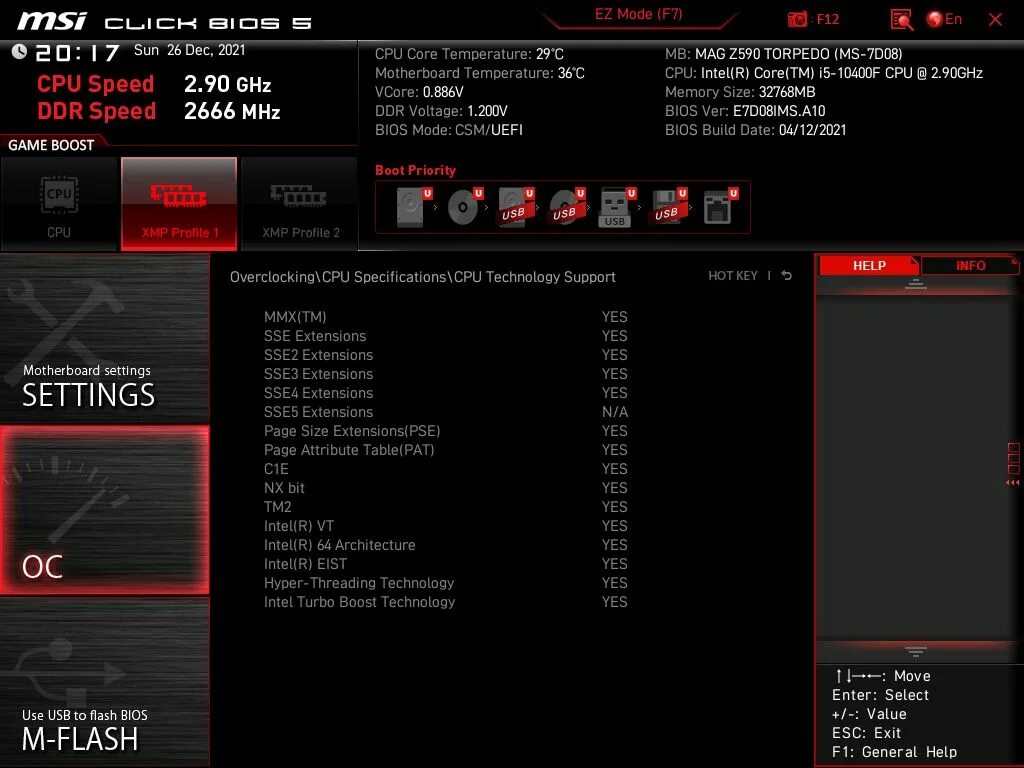Viewport: 1024px width, 768px height.
Task: Click the MSI Click BIOS 5 logo
Action: 164,22
